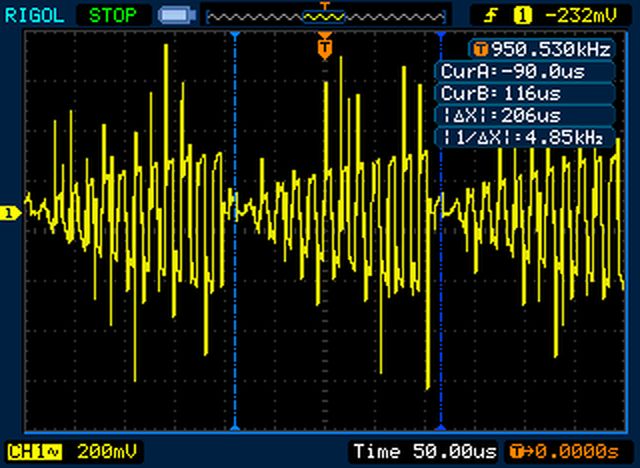Click the -232mV trigger level value
The width and height of the screenshot is (640, 468).
[580, 16]
